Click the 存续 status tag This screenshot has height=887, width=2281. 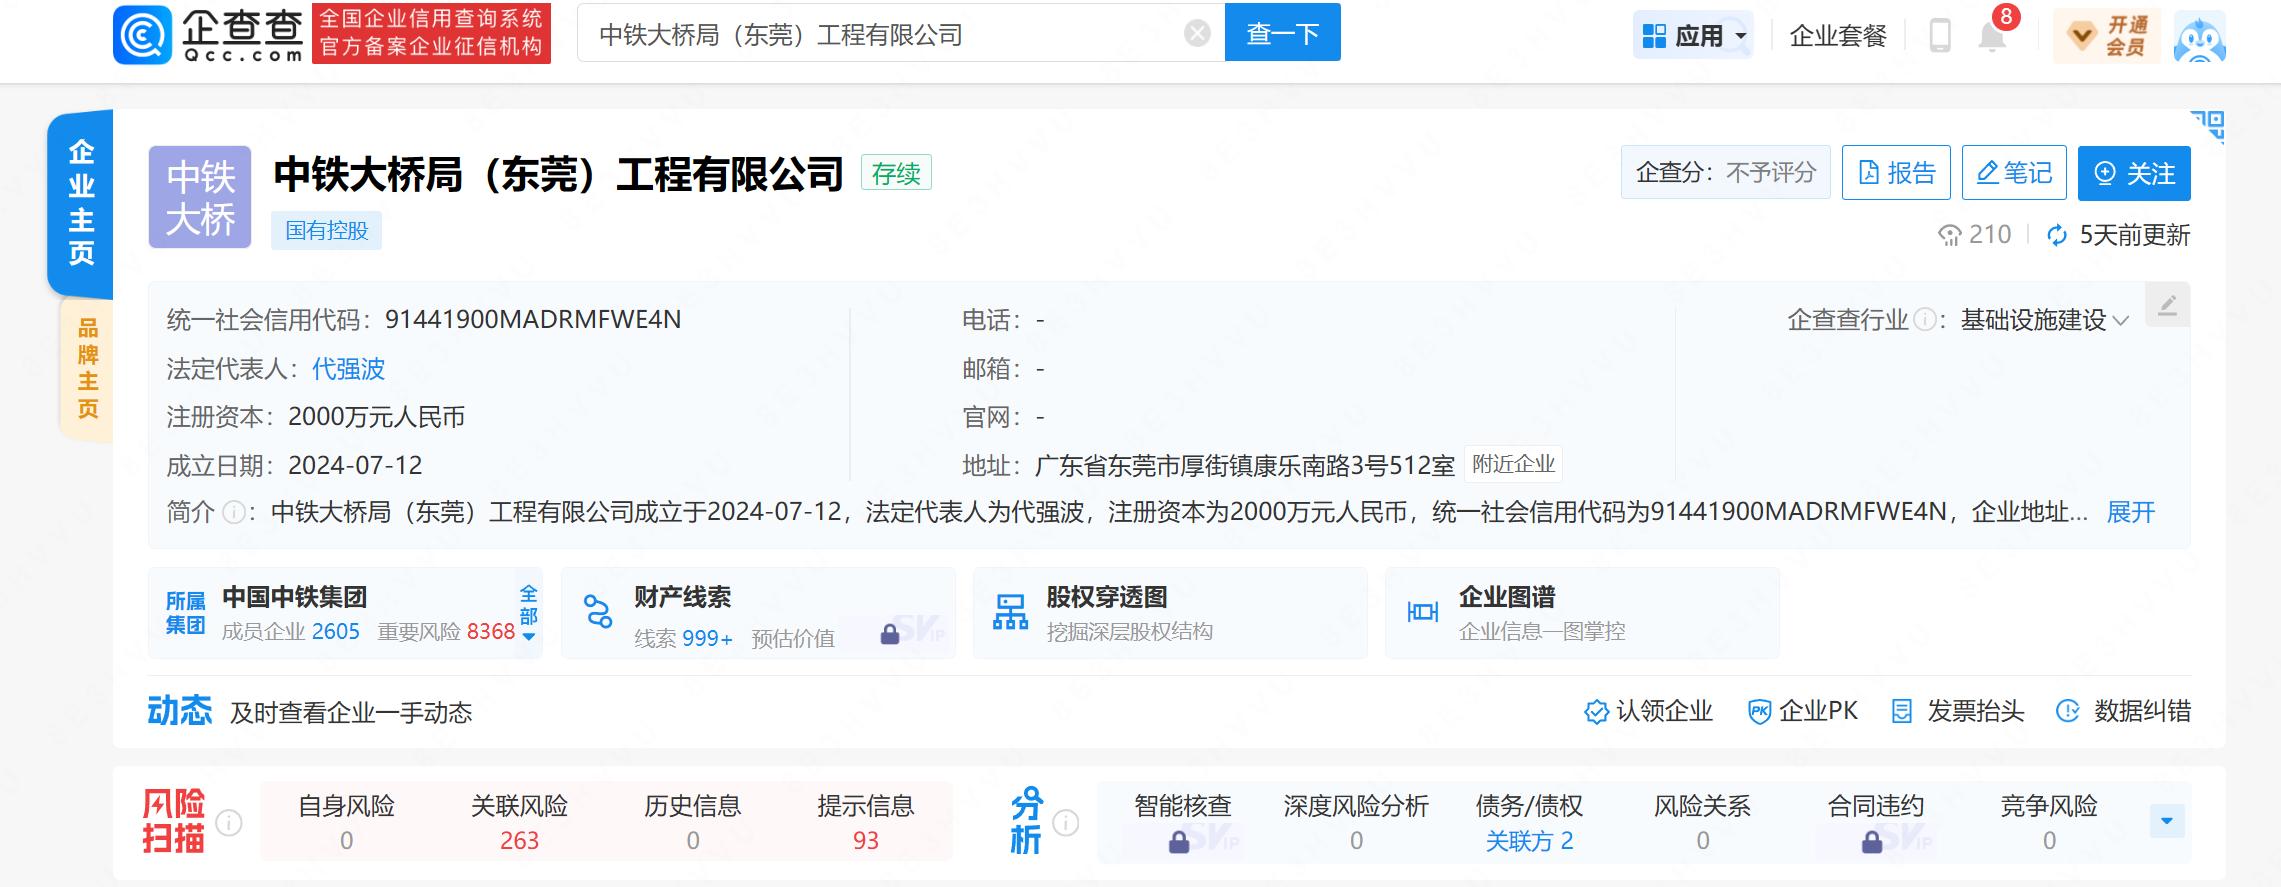coord(896,173)
